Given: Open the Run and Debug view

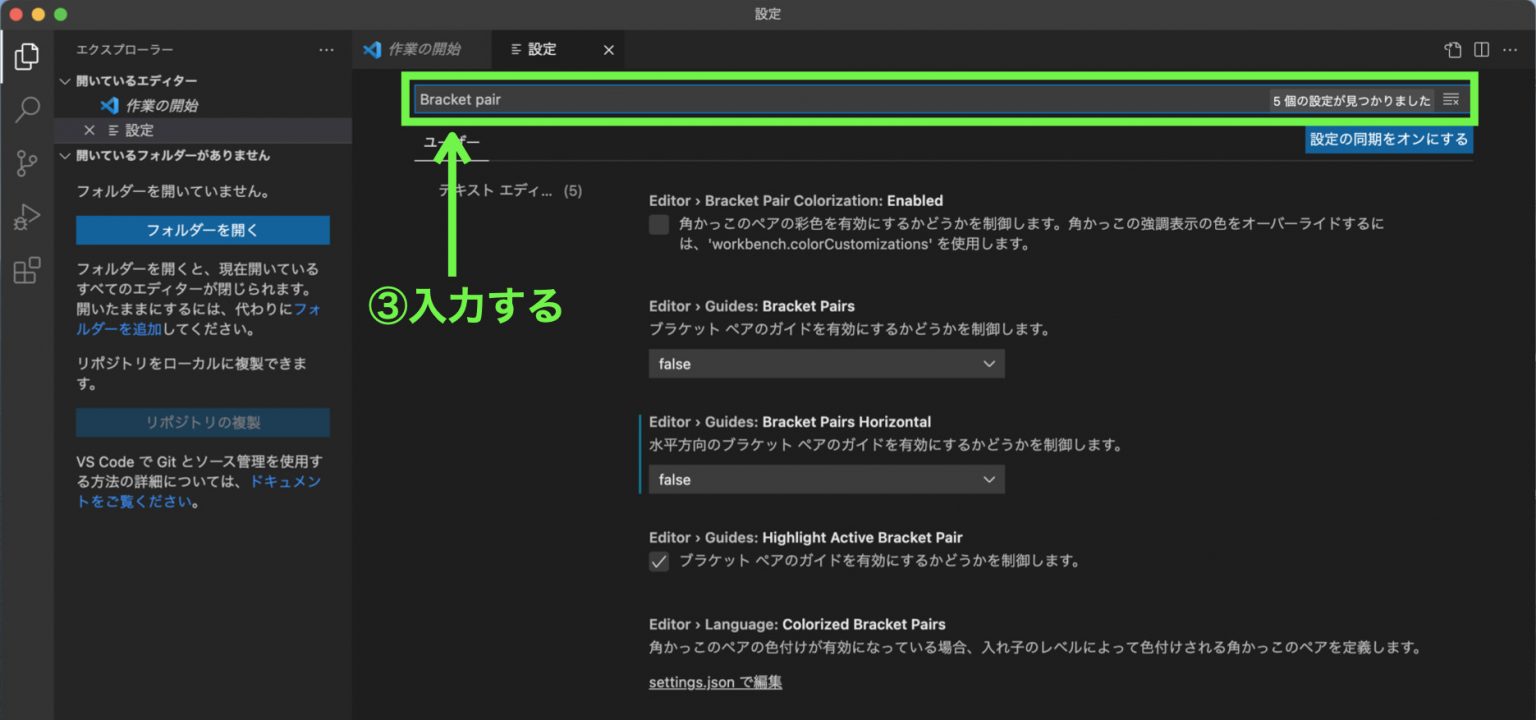Looking at the screenshot, I should [x=27, y=217].
